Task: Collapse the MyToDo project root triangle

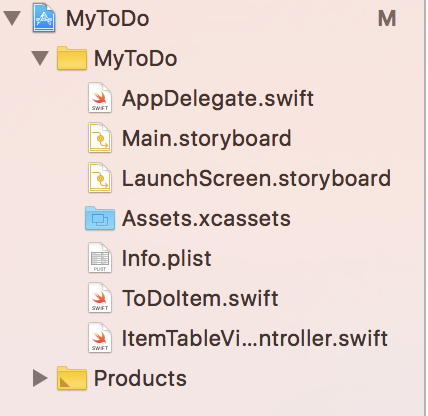Action: (x=12, y=18)
